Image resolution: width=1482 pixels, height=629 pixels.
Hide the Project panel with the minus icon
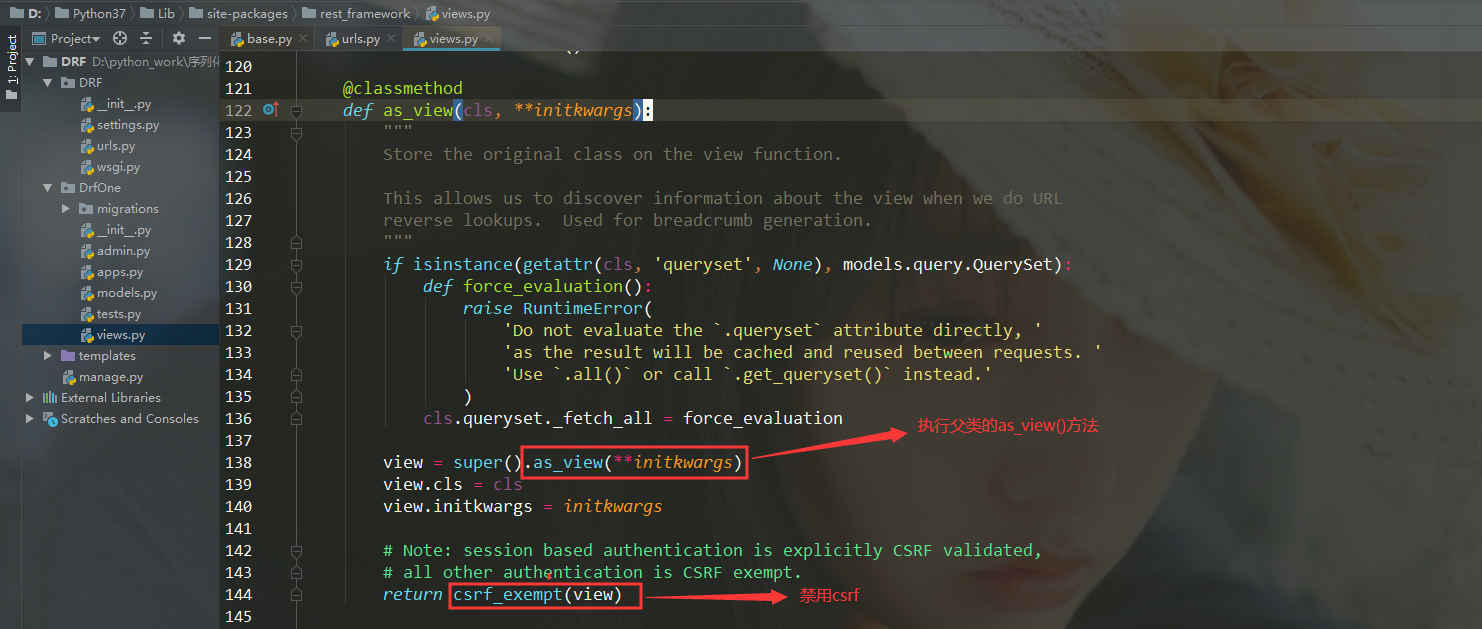[x=205, y=38]
